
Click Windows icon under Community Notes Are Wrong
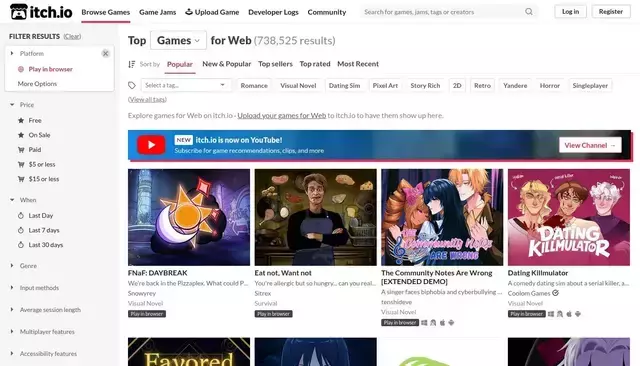point(424,322)
